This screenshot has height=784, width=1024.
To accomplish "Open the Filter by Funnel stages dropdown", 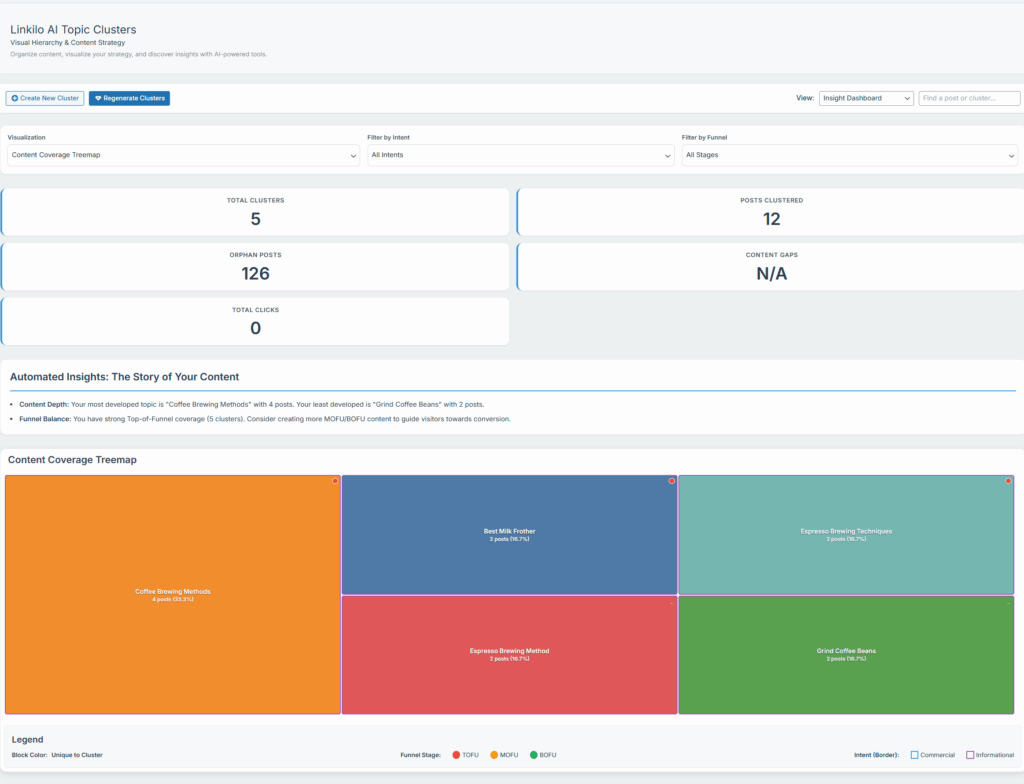I will coord(849,155).
